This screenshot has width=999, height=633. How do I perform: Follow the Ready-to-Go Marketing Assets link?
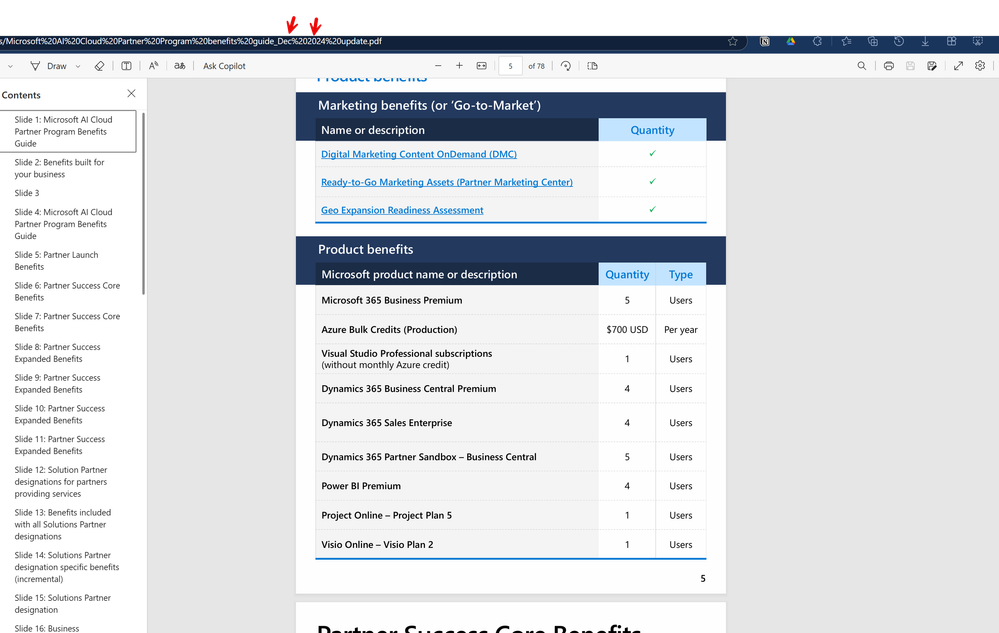tap(447, 182)
